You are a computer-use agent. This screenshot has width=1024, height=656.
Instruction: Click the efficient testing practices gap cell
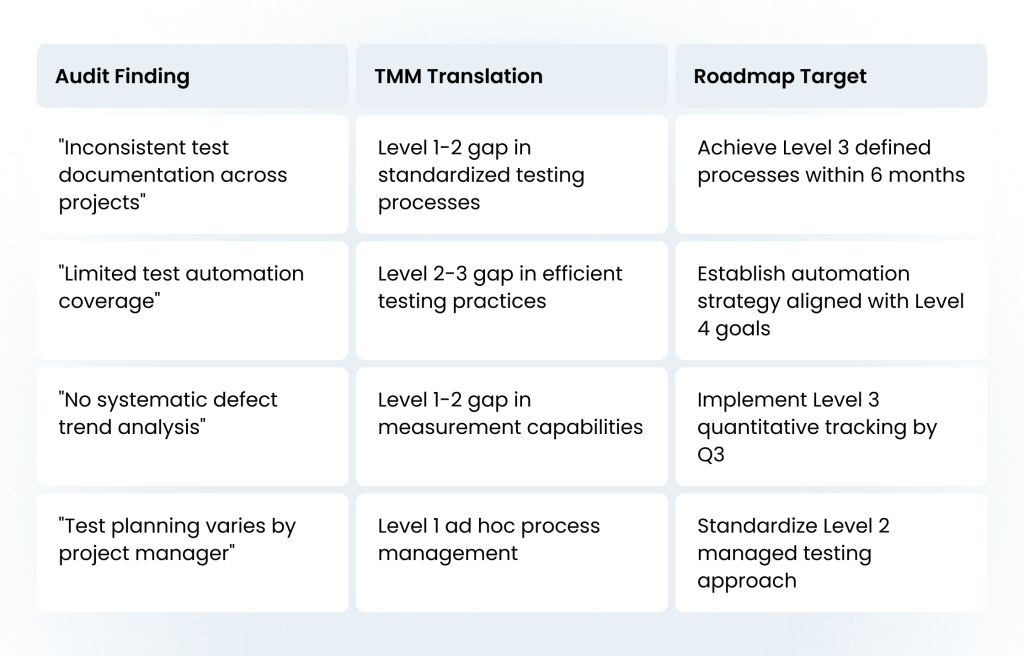[512, 301]
